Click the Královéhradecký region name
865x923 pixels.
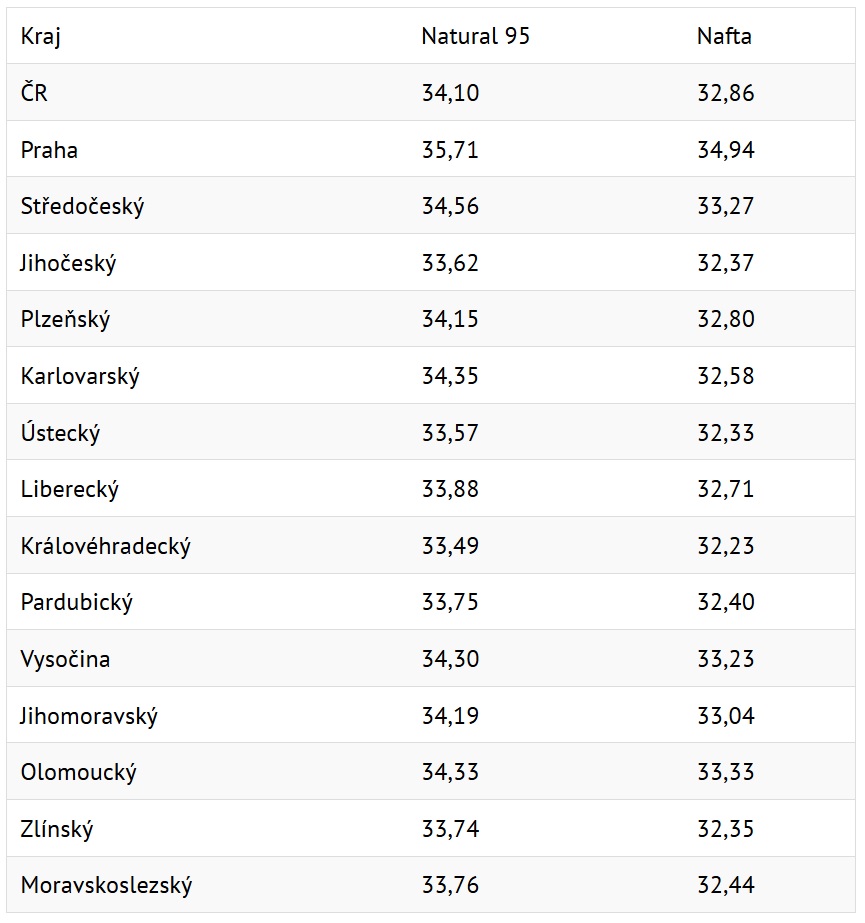(x=106, y=546)
